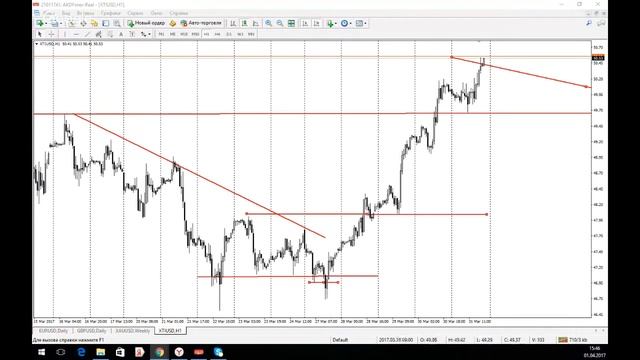Open the Сервис menu

pos(135,13)
